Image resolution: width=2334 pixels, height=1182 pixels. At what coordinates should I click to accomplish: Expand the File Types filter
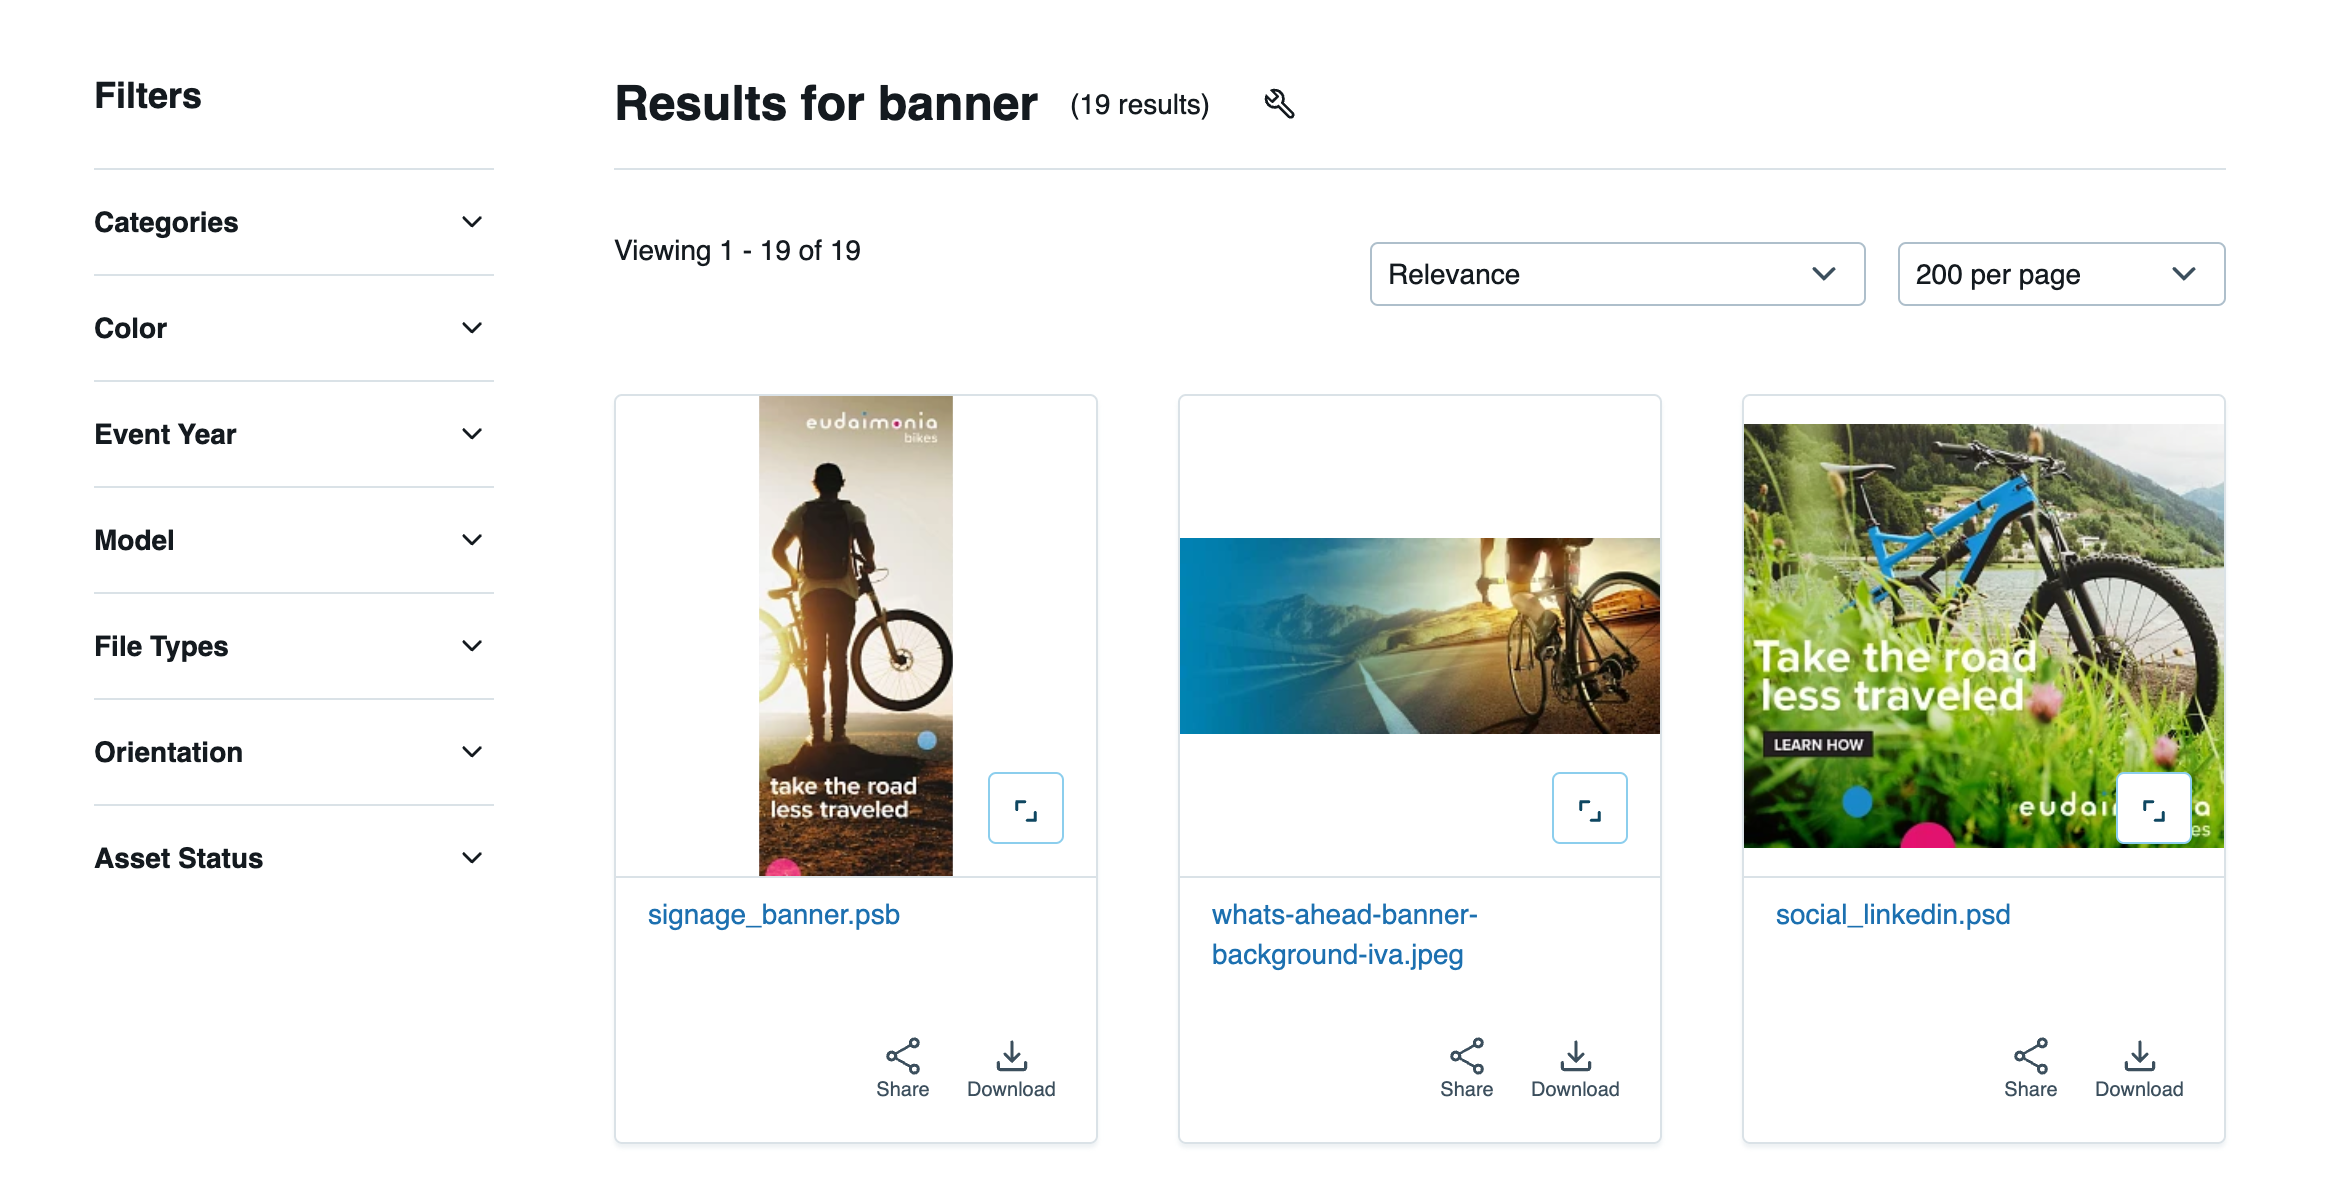coord(293,646)
